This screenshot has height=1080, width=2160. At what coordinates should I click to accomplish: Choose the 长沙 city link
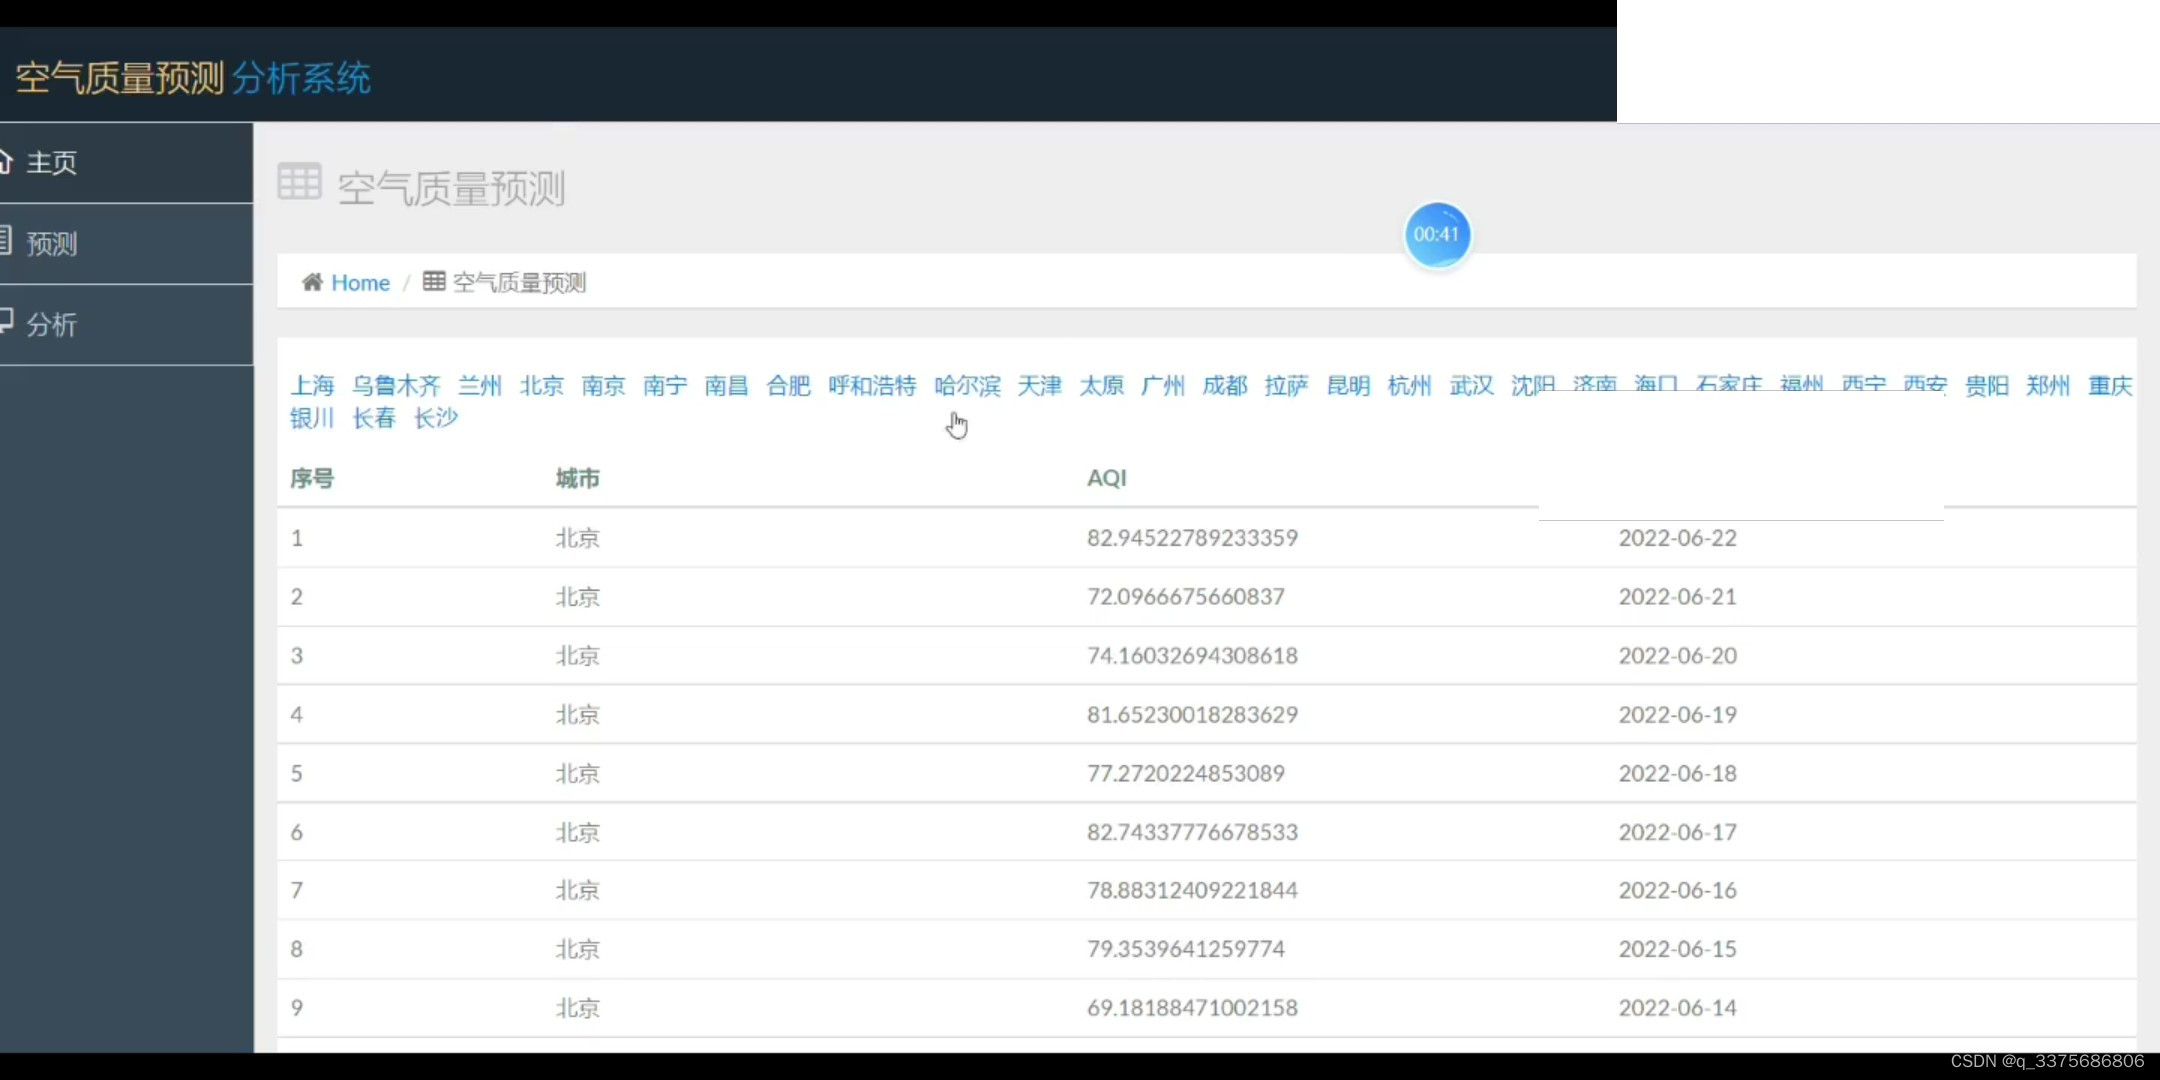[436, 418]
